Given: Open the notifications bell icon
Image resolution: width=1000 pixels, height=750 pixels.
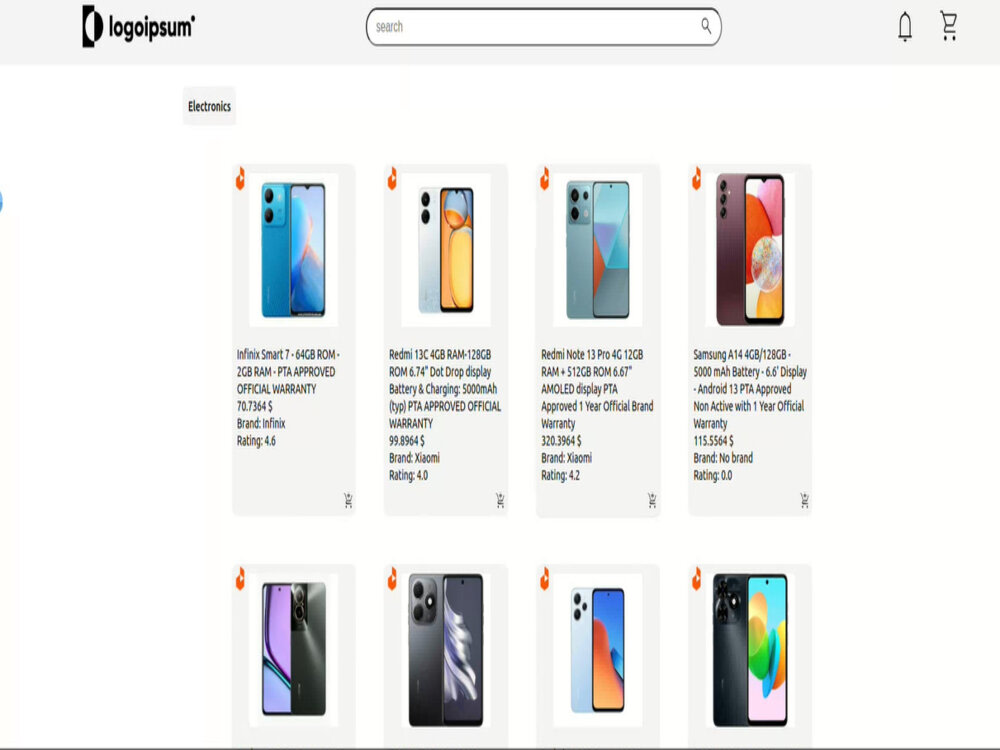Looking at the screenshot, I should pos(904,27).
